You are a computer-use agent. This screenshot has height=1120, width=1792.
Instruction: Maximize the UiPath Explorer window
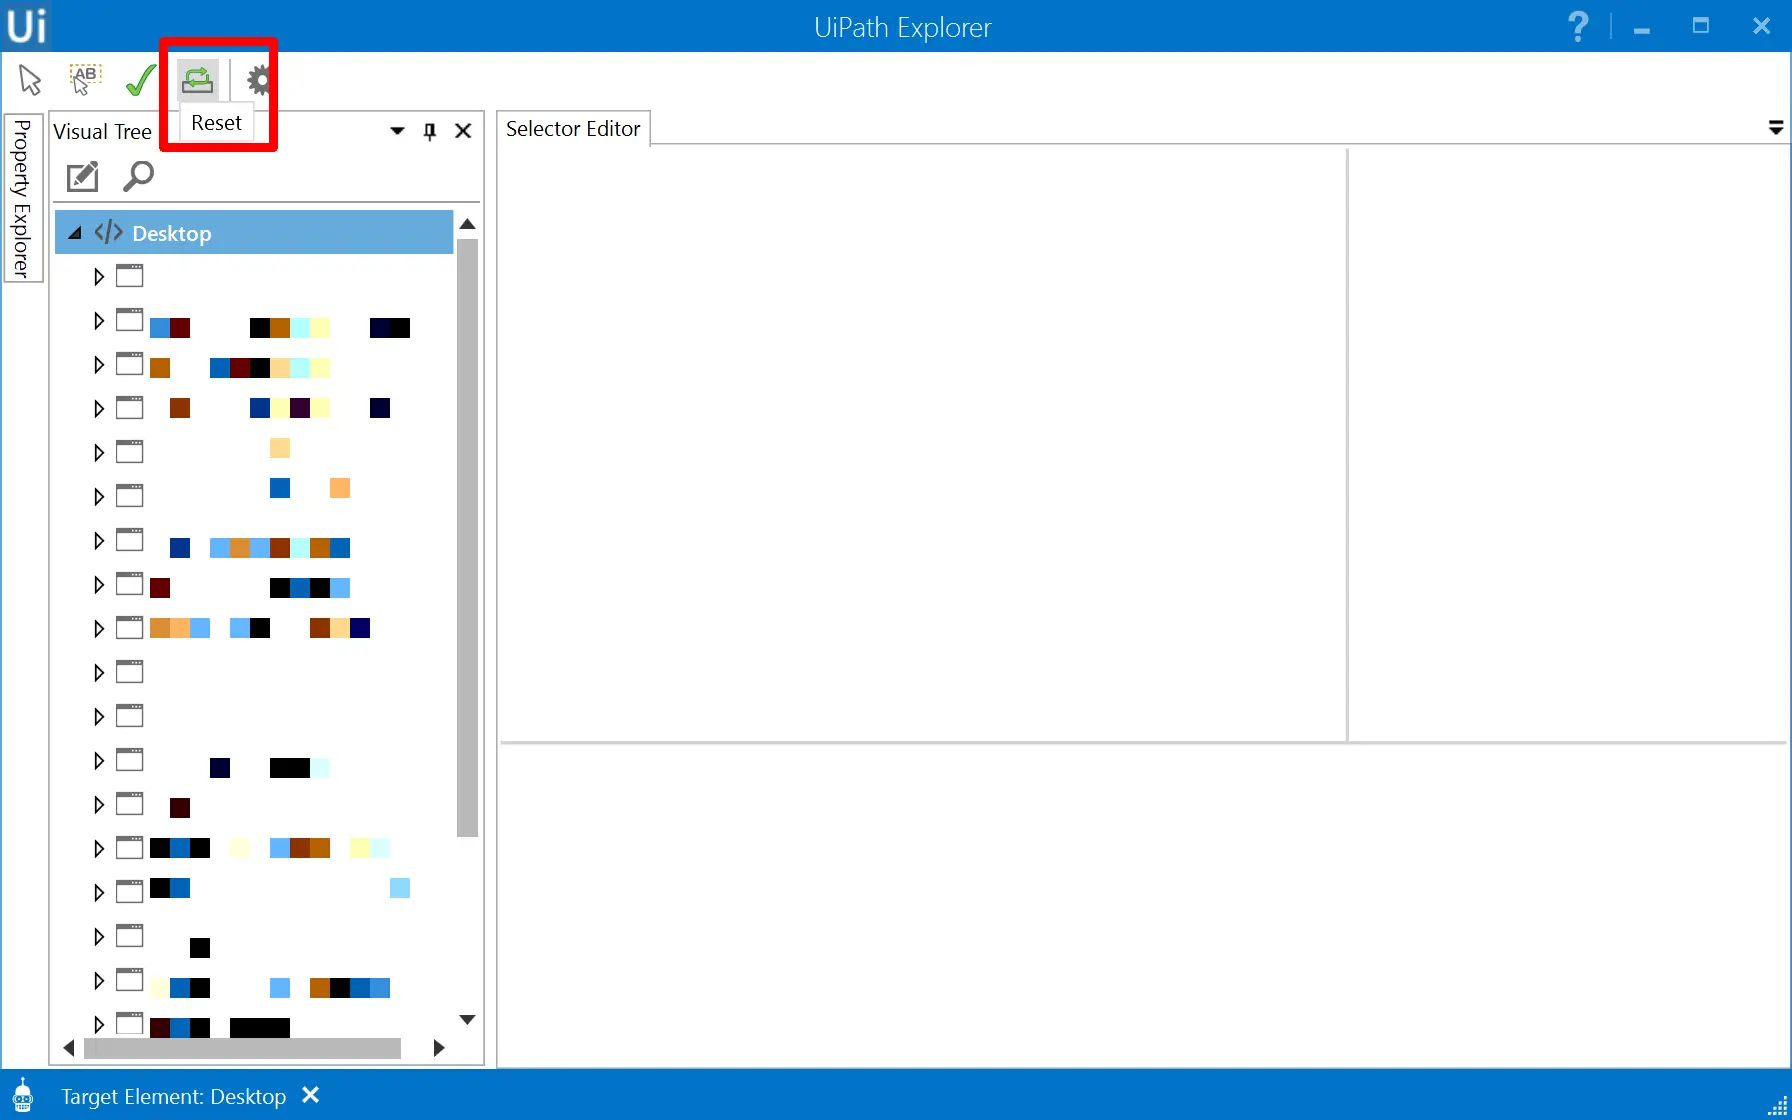click(1701, 26)
